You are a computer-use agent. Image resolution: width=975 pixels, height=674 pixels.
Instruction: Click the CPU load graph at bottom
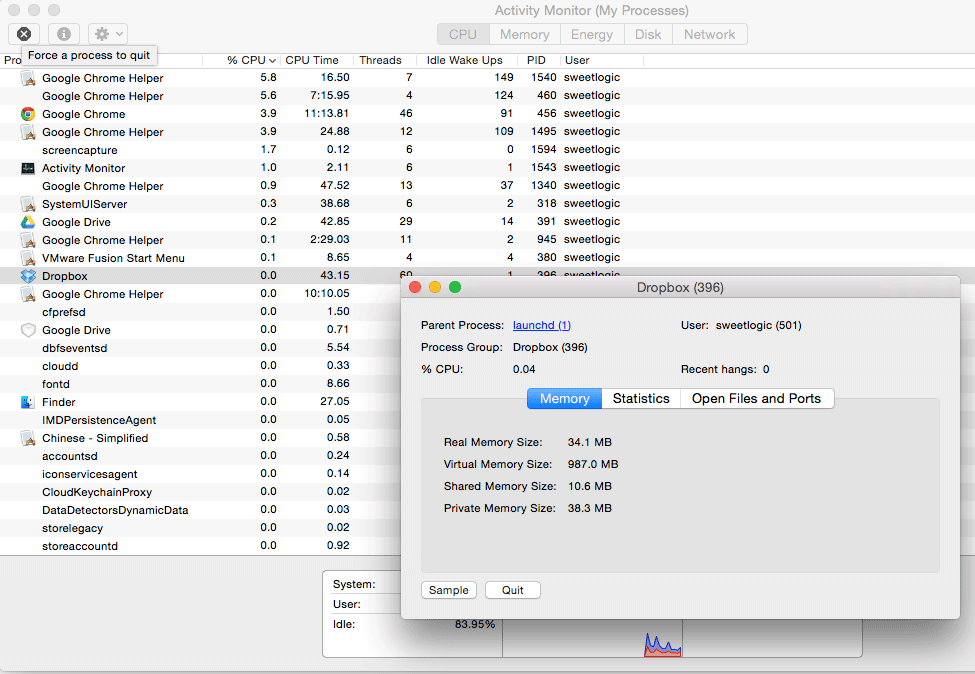(x=663, y=644)
